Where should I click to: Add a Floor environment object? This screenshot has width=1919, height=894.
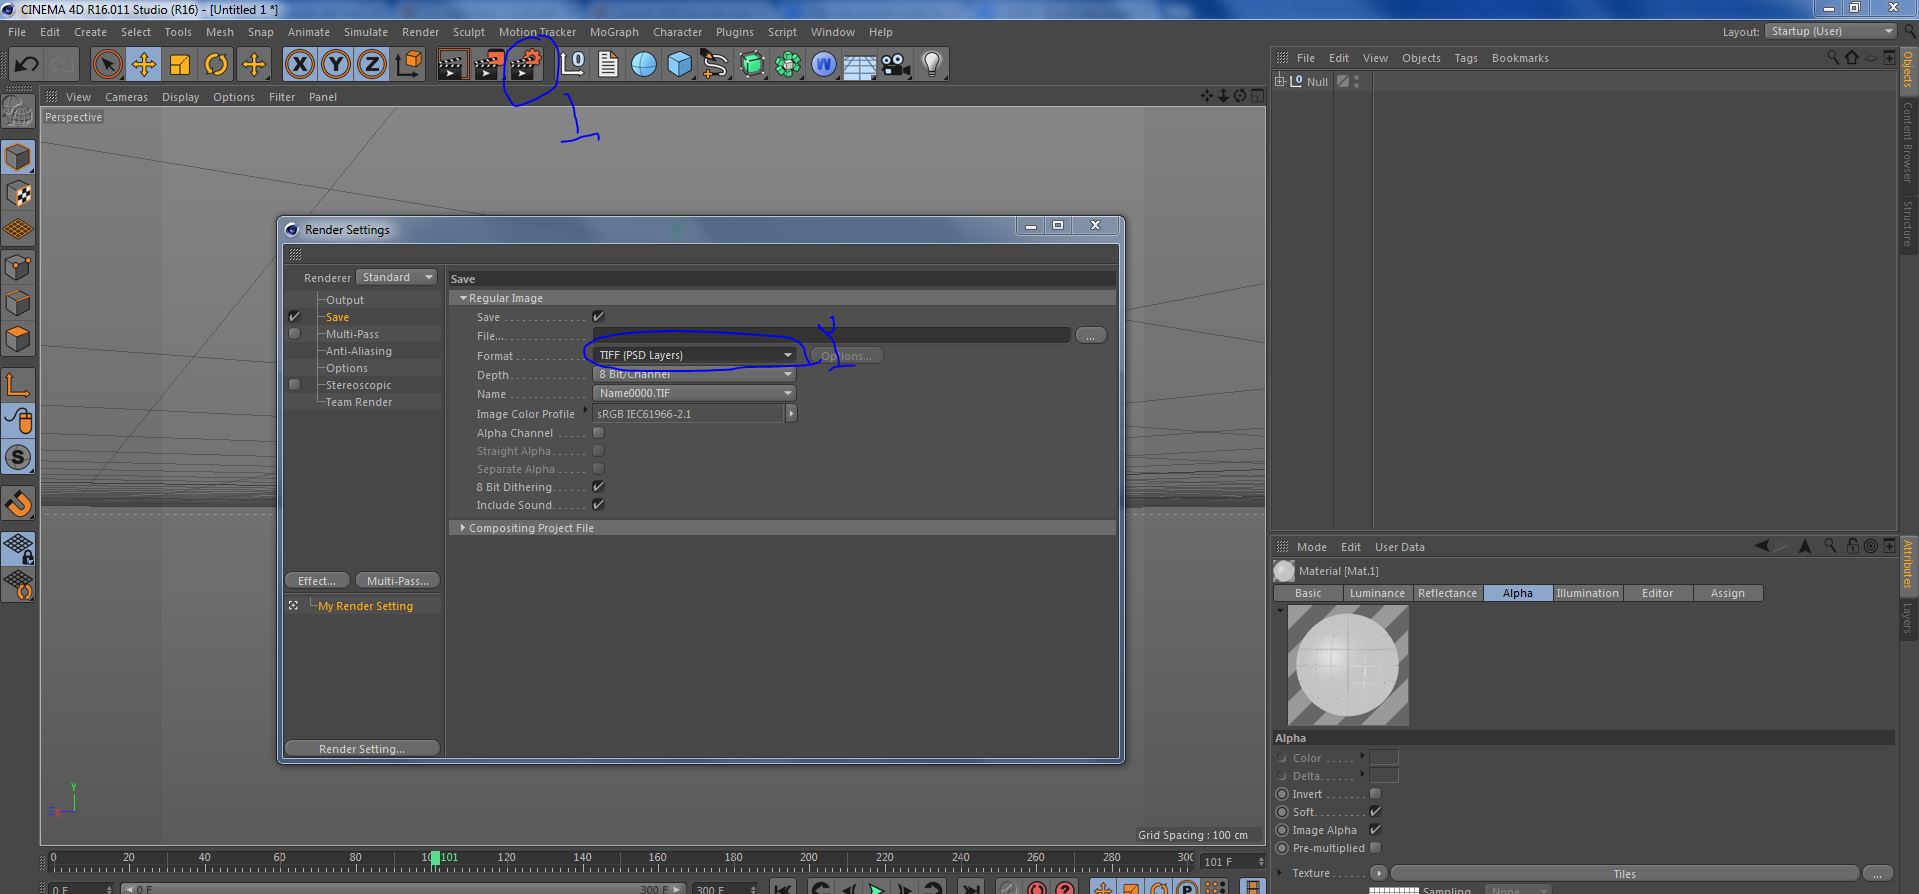[859, 64]
